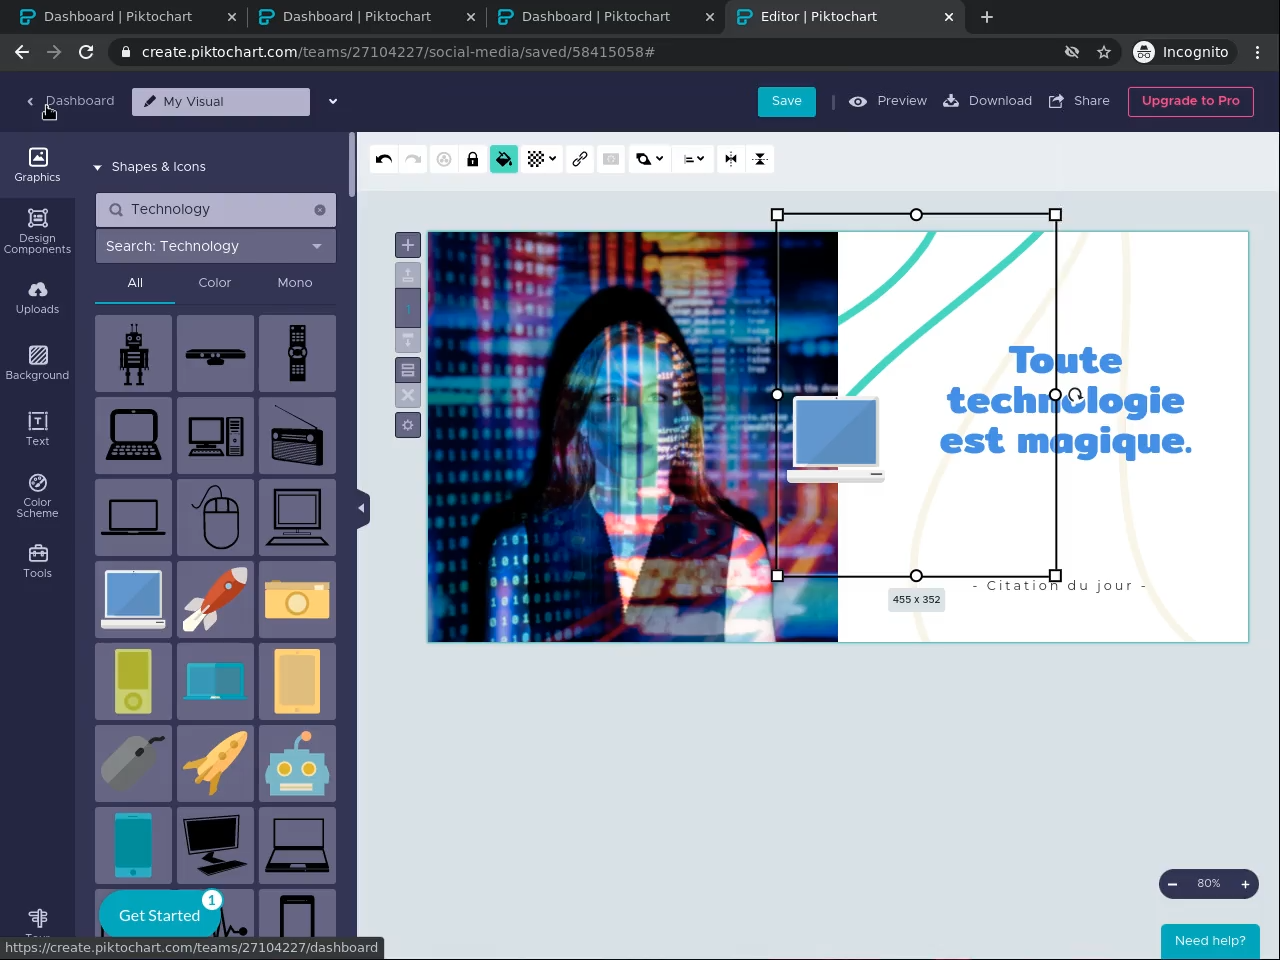This screenshot has height=960, width=1280.
Task: Open the Background panel
Action: [37, 362]
